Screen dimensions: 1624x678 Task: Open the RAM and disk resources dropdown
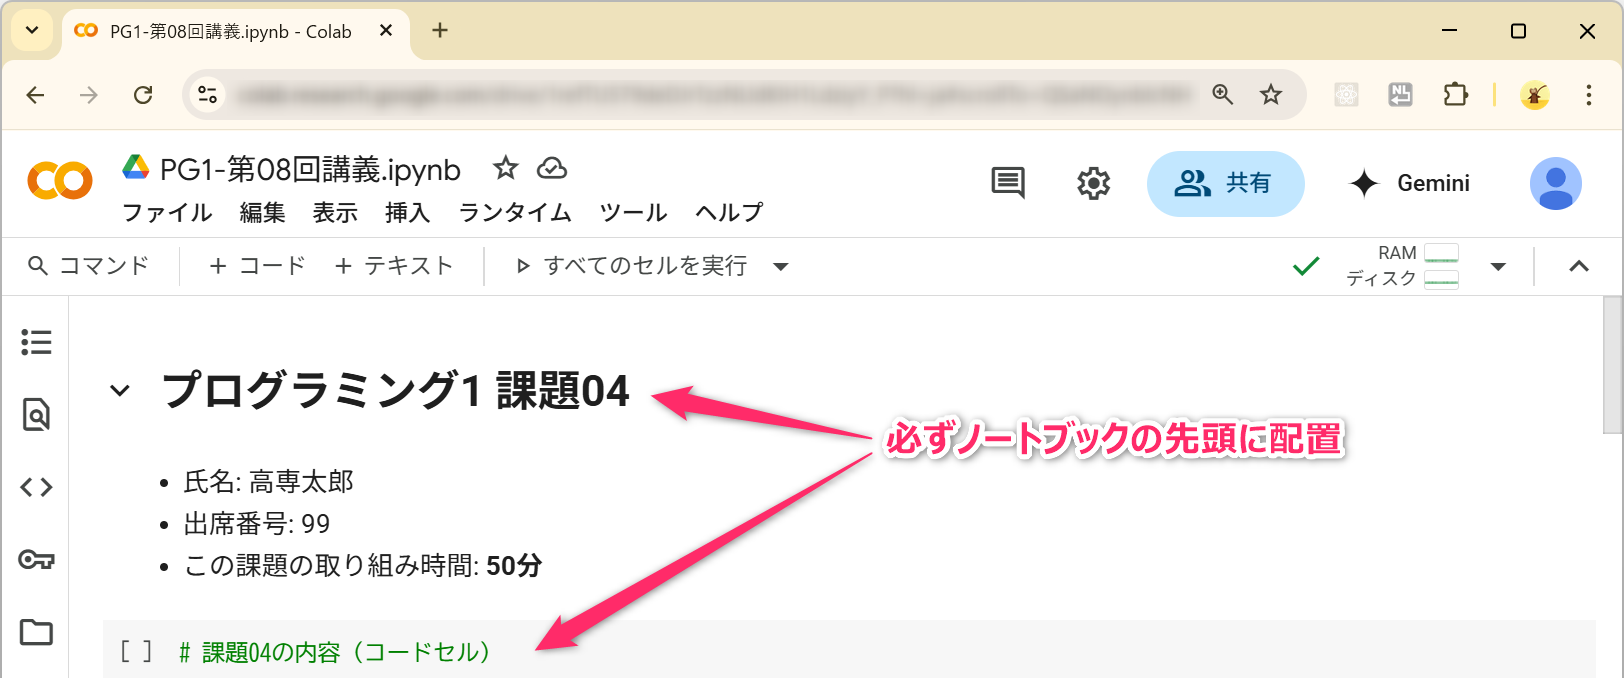pyautogui.click(x=1498, y=266)
